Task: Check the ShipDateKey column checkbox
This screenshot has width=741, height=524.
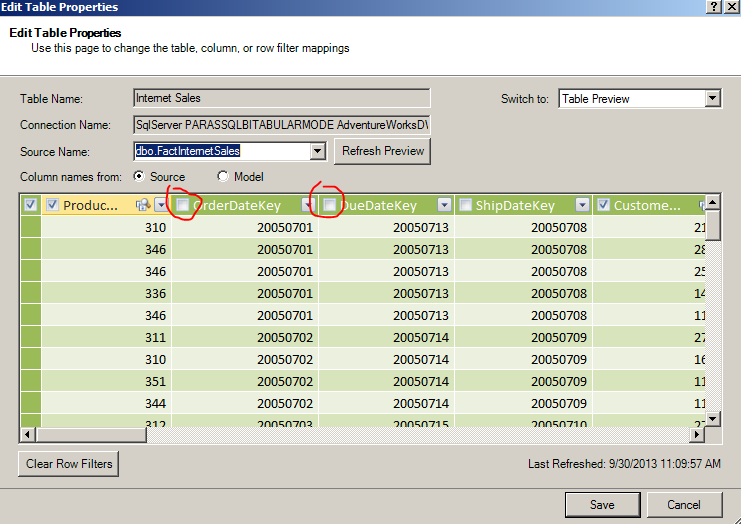Action: pyautogui.click(x=465, y=205)
